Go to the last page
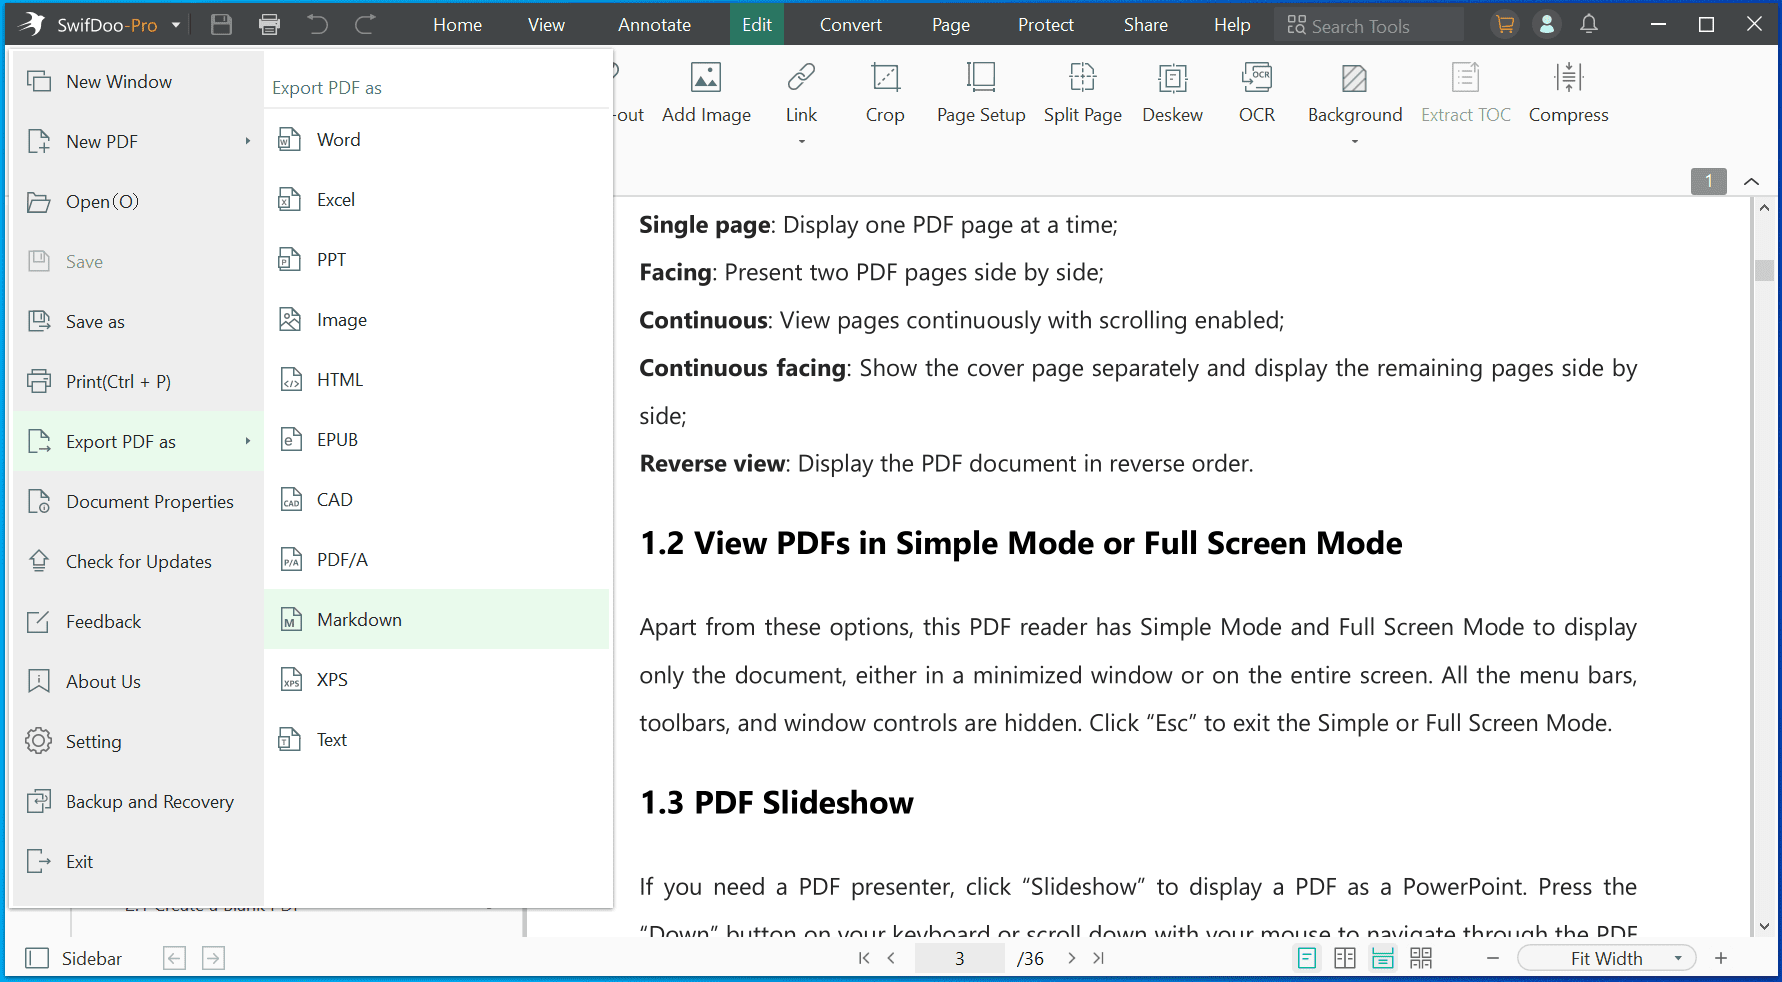1782x982 pixels. [1099, 958]
